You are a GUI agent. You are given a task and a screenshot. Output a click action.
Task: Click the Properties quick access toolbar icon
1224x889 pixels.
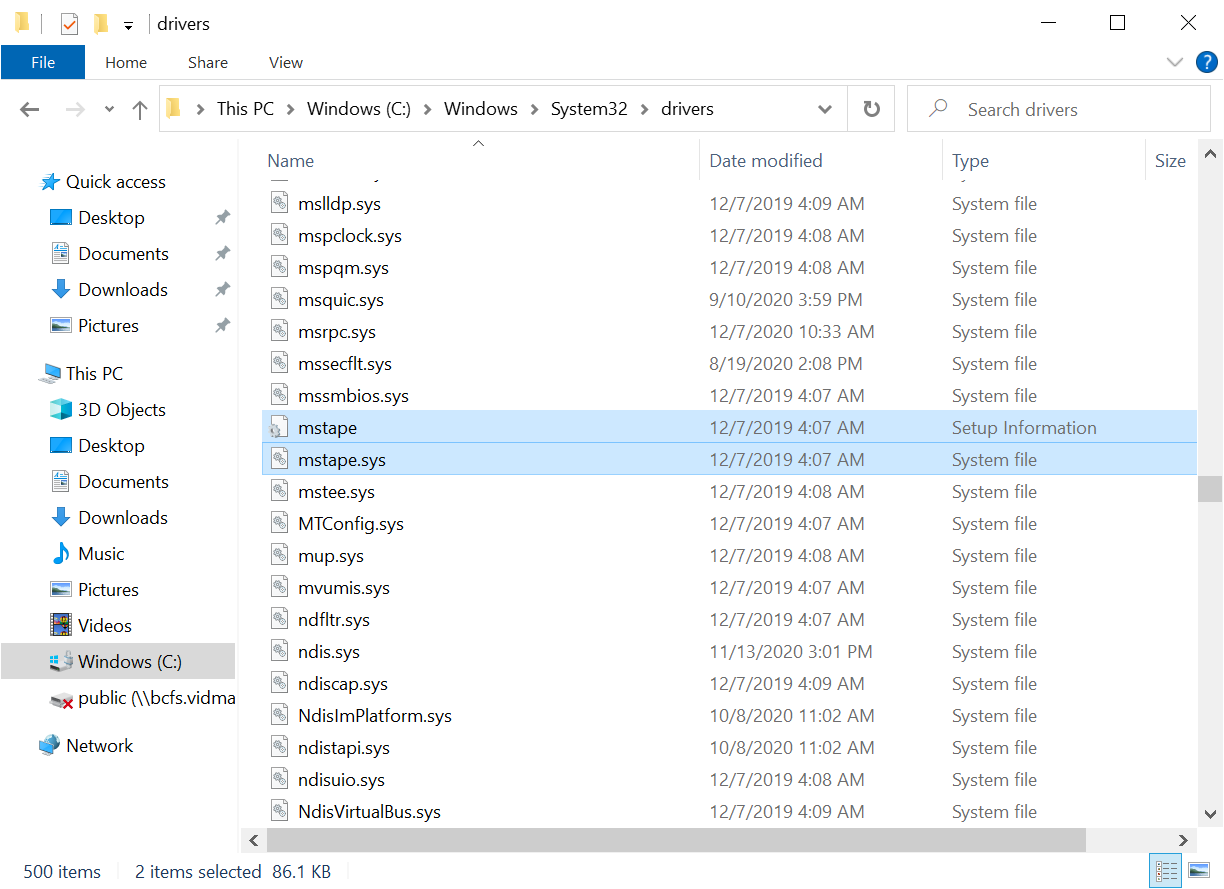click(x=69, y=23)
